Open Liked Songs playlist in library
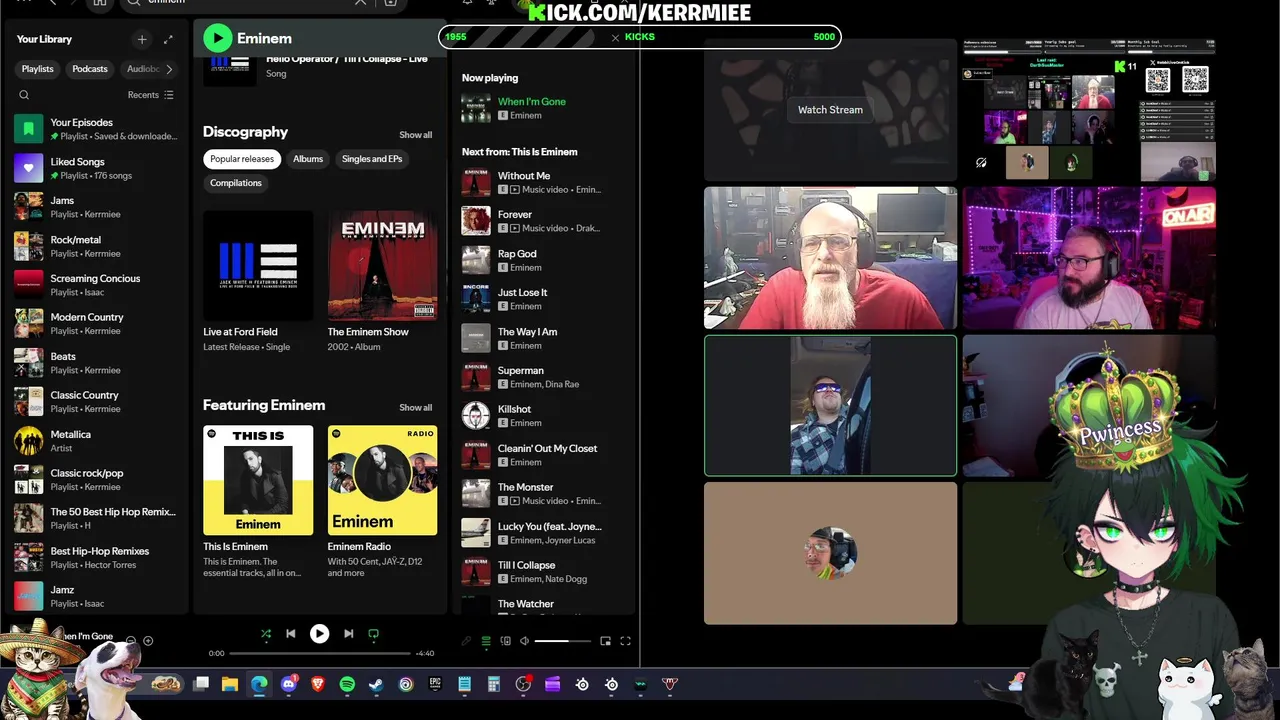1280x720 pixels. tap(97, 168)
